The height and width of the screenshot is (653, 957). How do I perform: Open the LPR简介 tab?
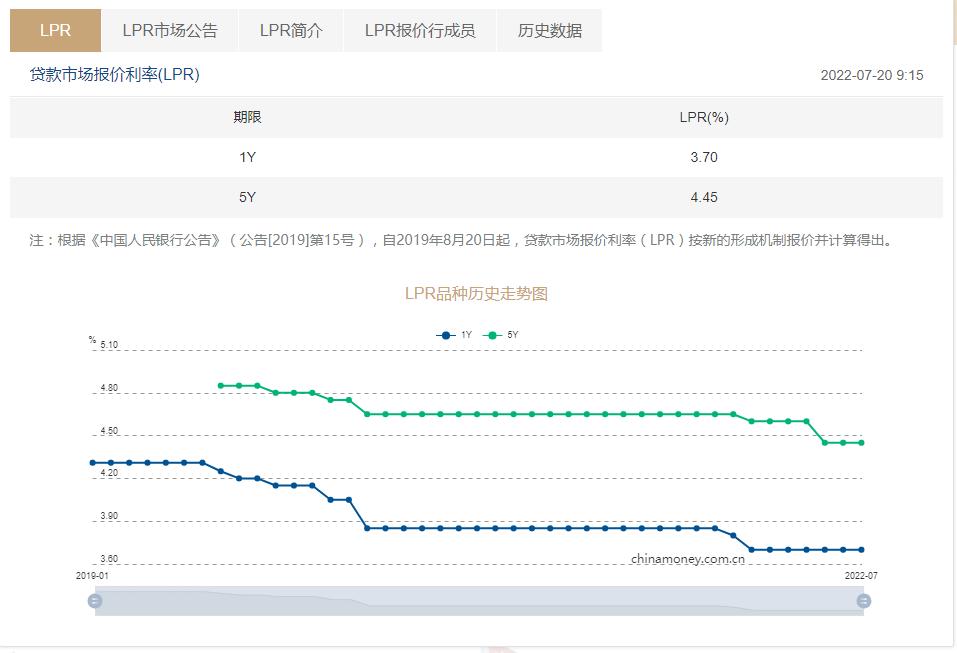click(290, 30)
